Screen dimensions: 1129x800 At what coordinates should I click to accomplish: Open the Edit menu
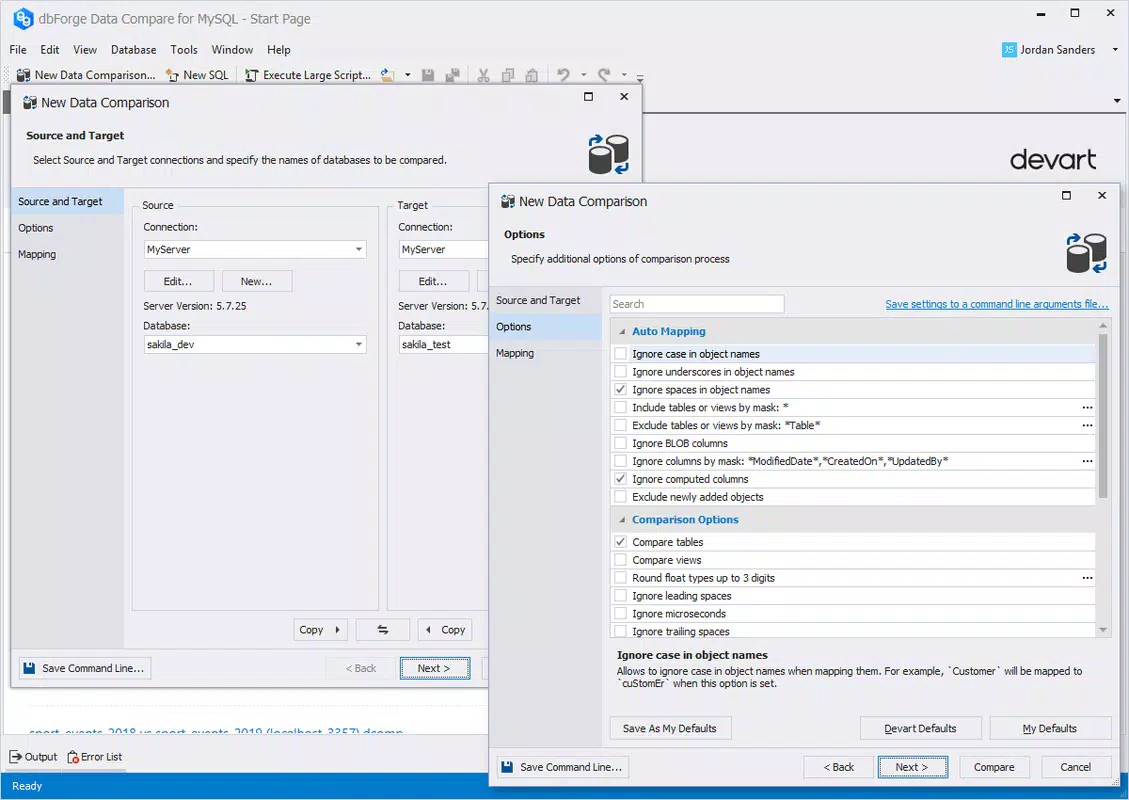(x=50, y=50)
